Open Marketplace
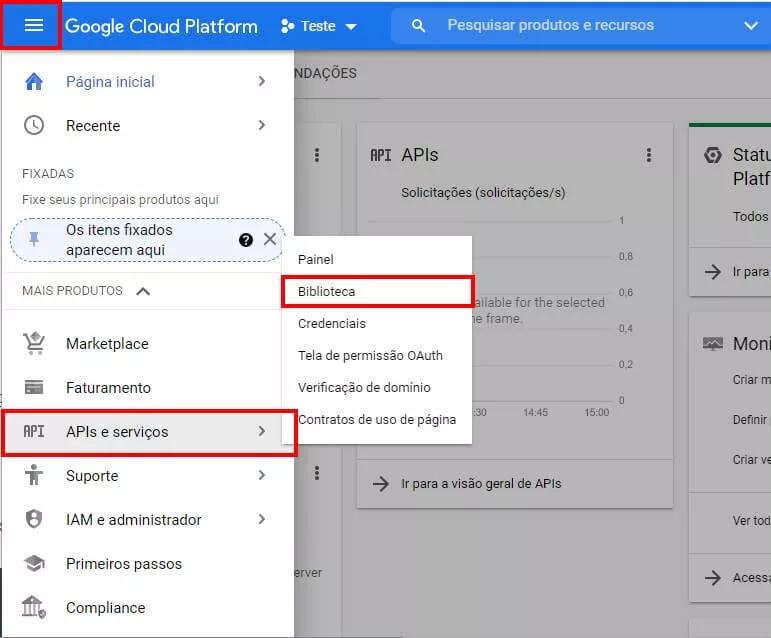Image resolution: width=771 pixels, height=638 pixels. click(107, 344)
